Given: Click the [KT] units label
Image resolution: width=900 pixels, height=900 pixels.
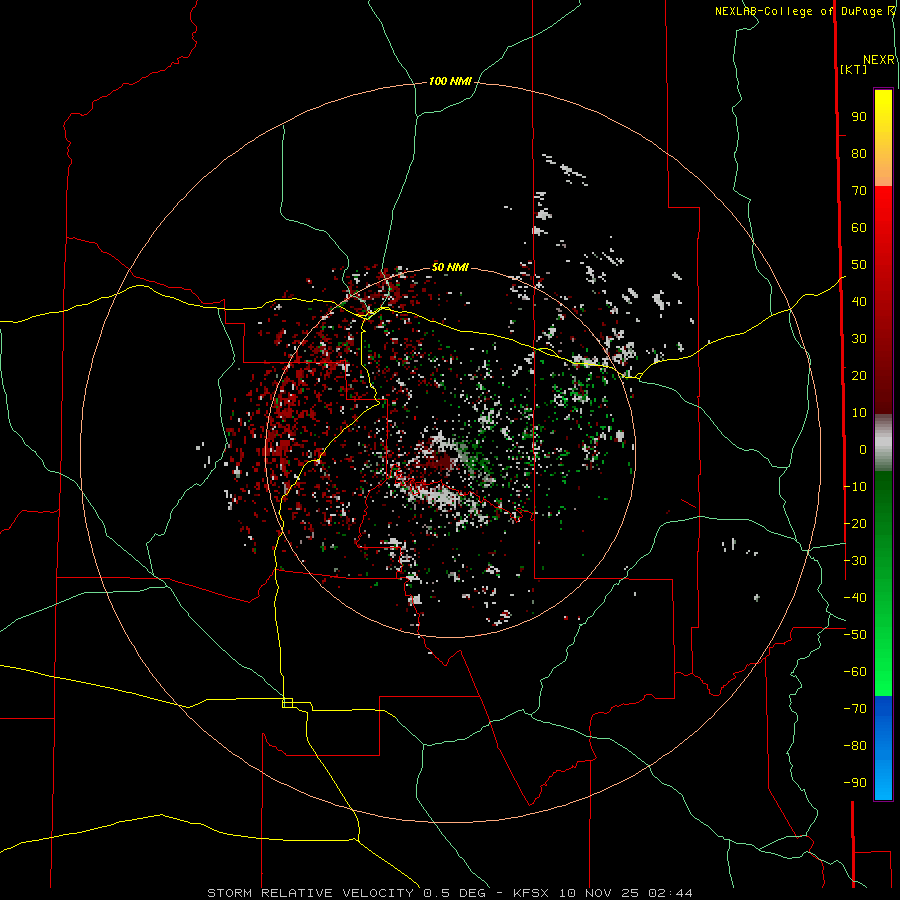Looking at the screenshot, I should click(x=853, y=69).
